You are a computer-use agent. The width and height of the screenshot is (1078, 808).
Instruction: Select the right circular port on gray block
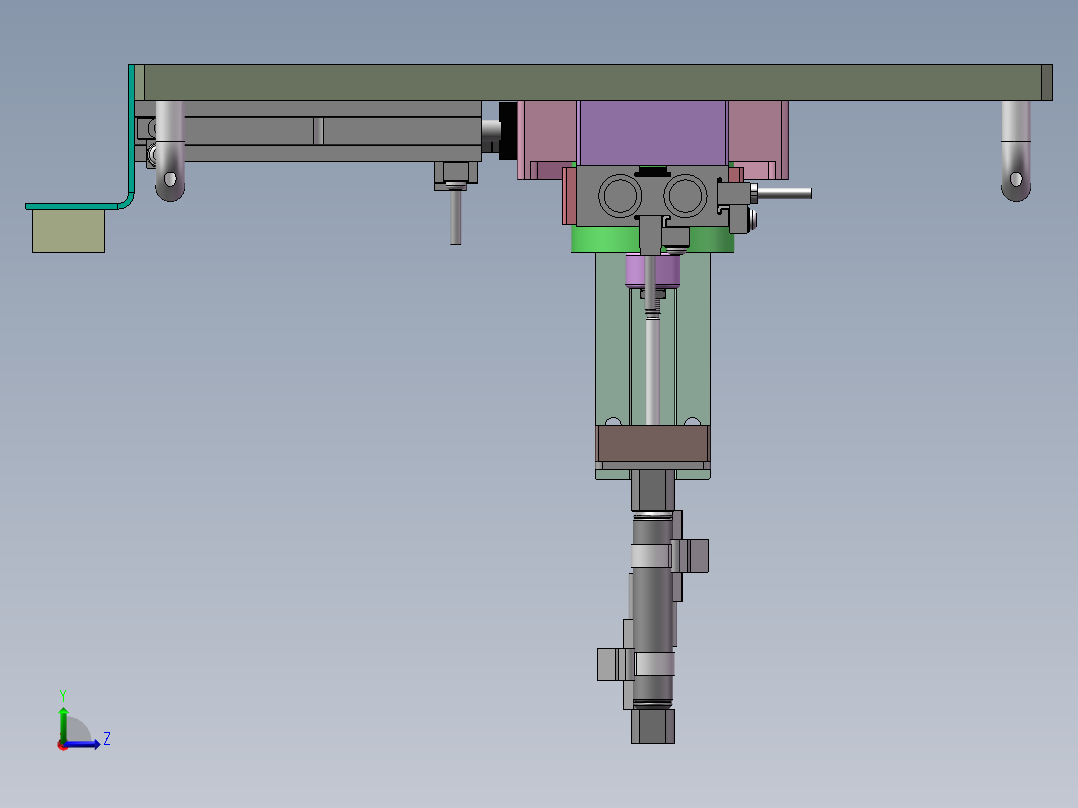click(x=685, y=195)
